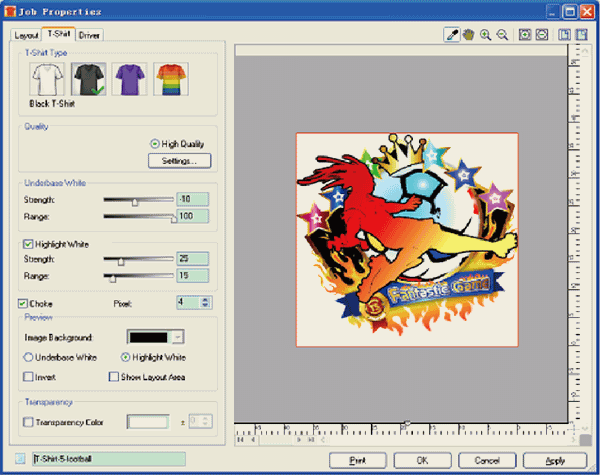Choose the white T-shirt type
This screenshot has height=475, width=600.
46,79
